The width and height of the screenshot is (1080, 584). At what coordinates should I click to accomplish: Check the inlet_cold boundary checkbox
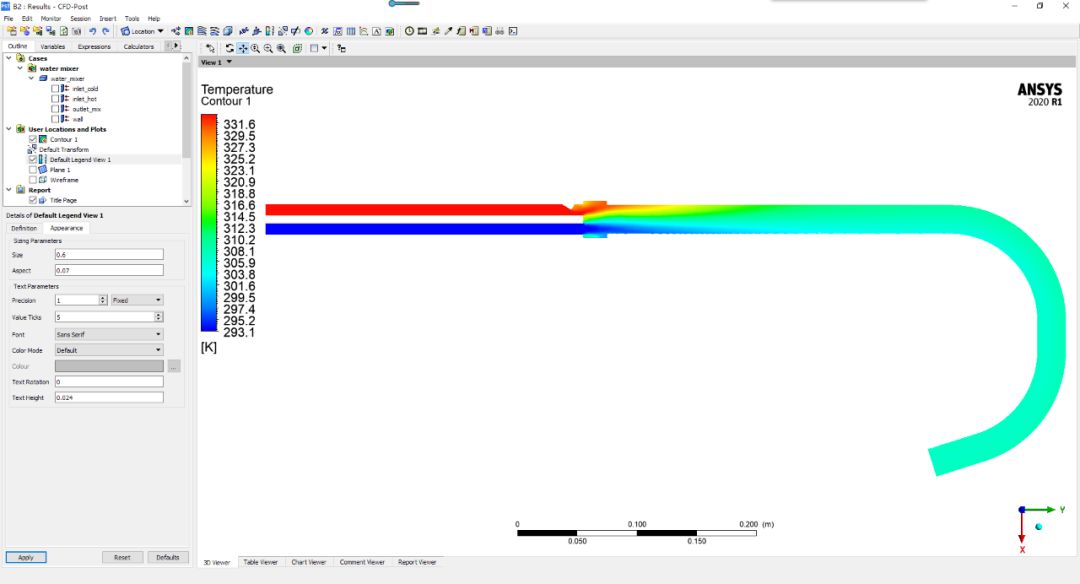tap(55, 89)
